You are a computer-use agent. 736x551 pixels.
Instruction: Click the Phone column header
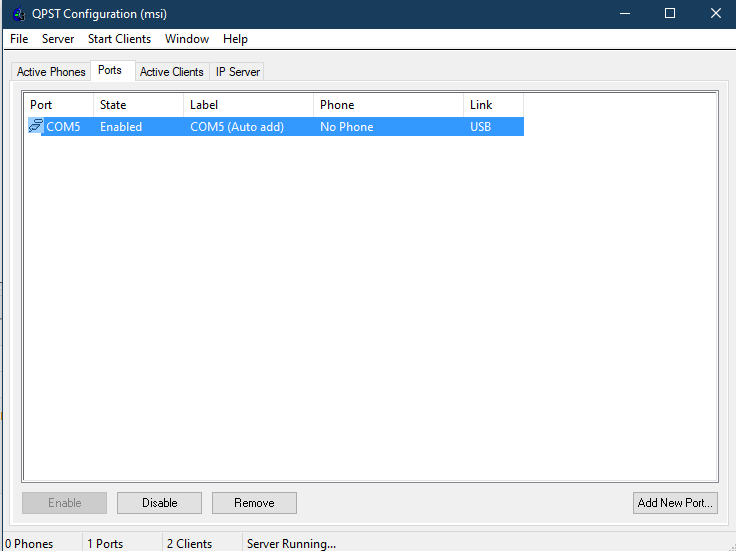click(388, 105)
